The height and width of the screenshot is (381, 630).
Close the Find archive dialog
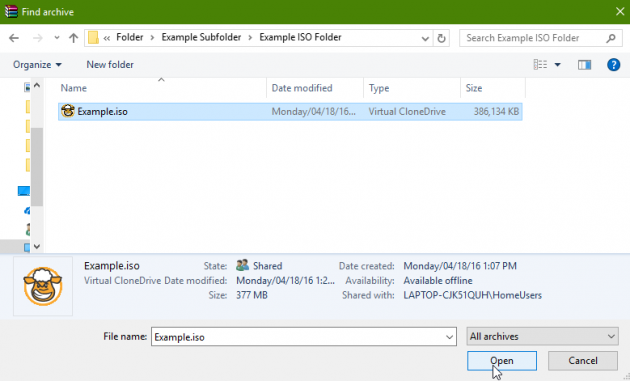click(x=620, y=12)
